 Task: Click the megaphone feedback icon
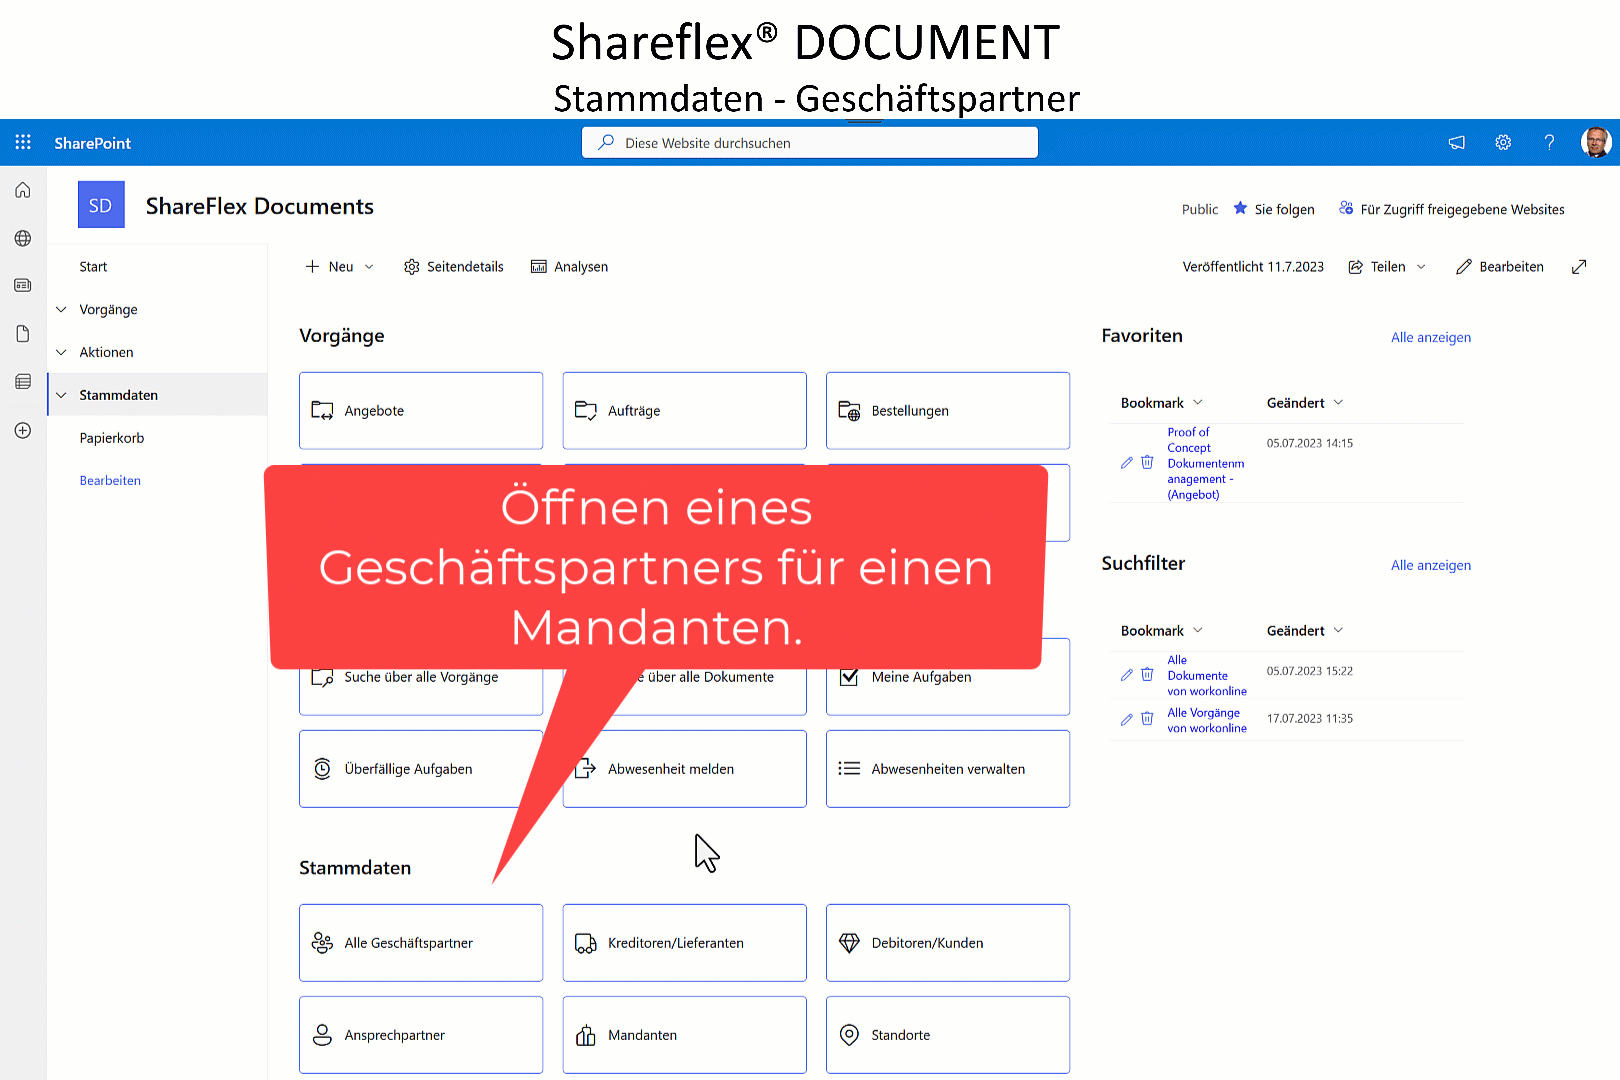point(1457,143)
